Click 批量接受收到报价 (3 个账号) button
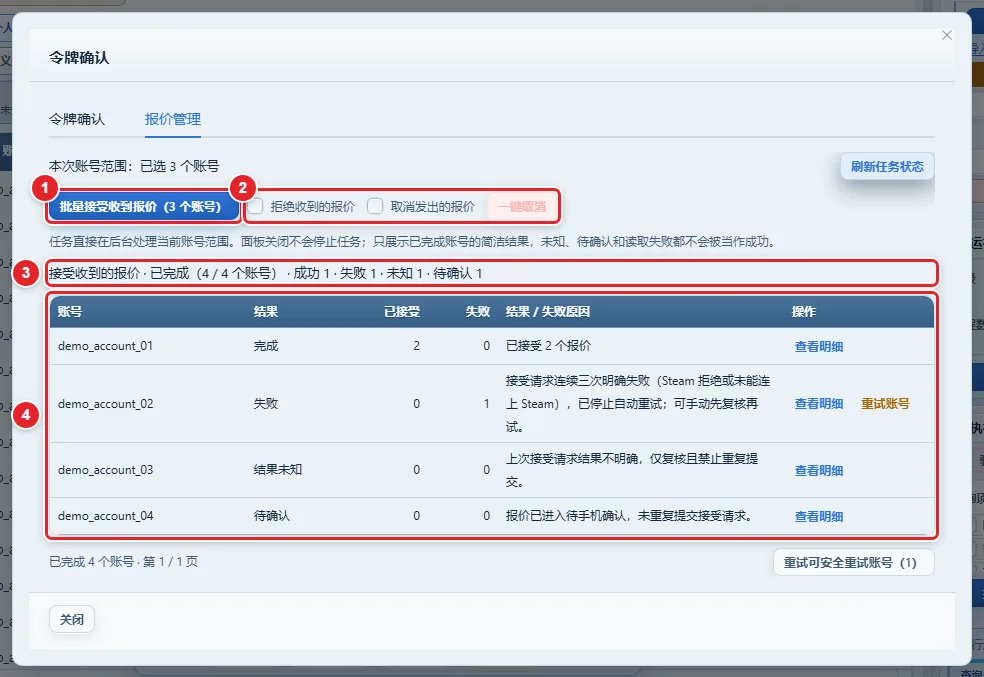 pyautogui.click(x=143, y=206)
